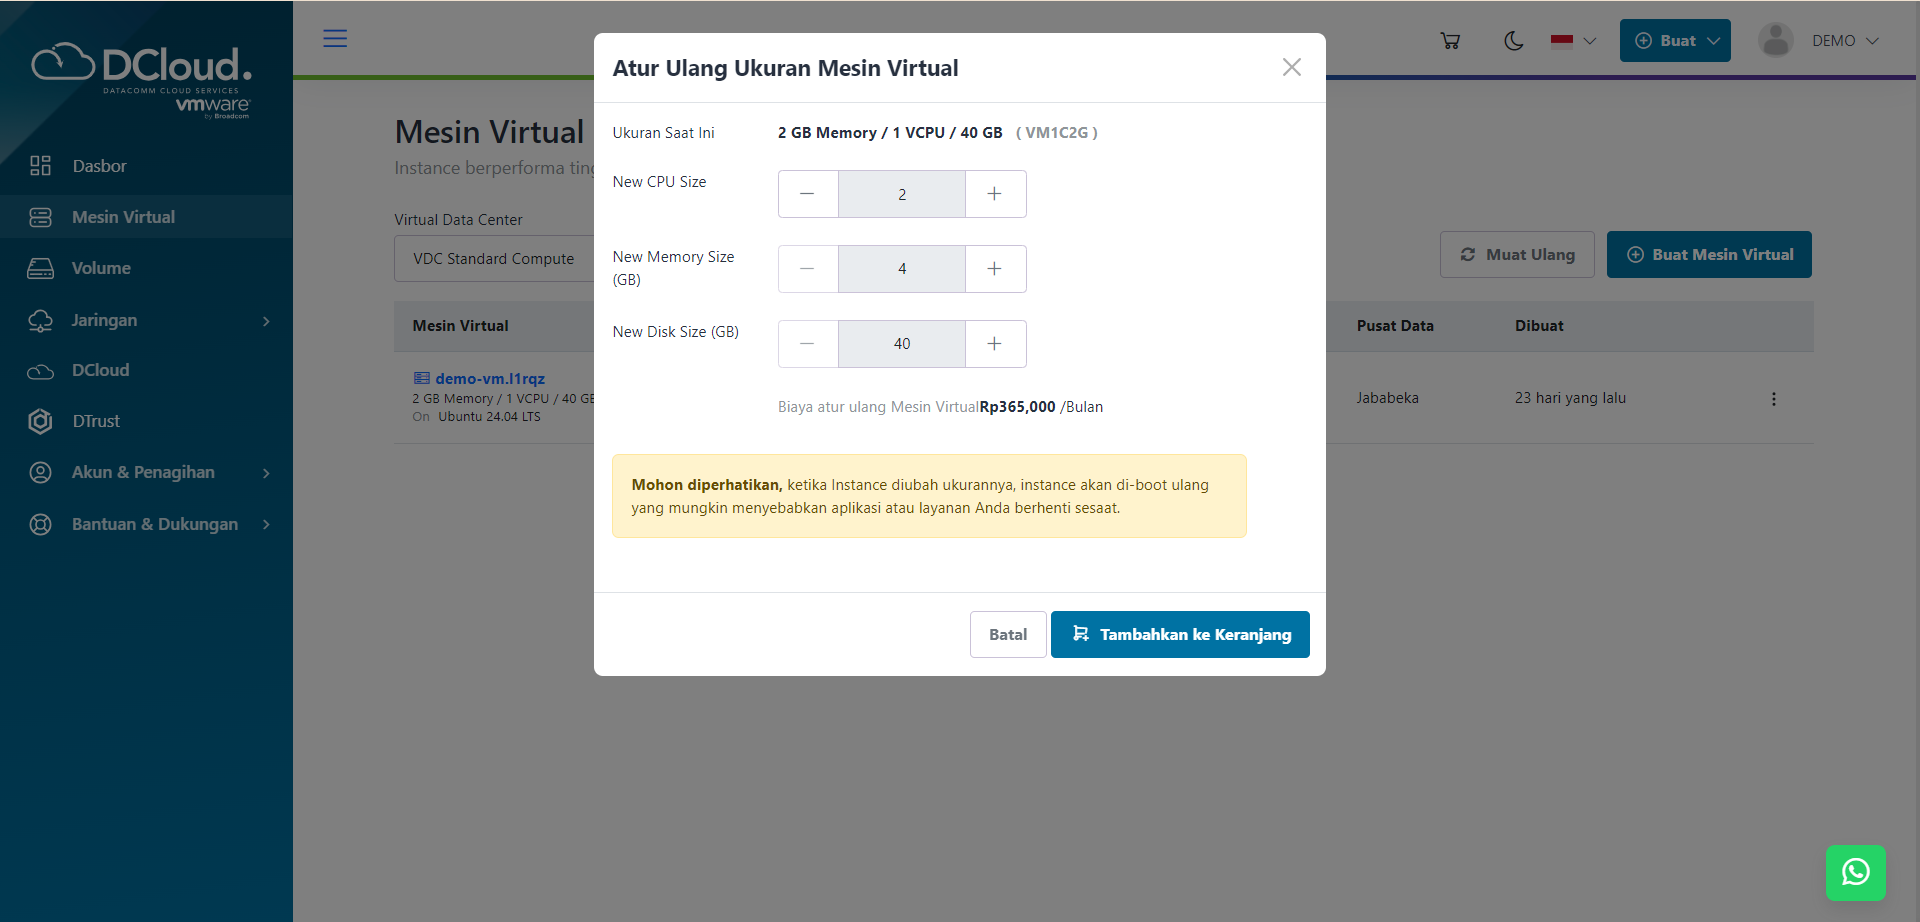Expand the Buat dropdown button
Image resolution: width=1920 pixels, height=922 pixels.
click(x=1675, y=41)
